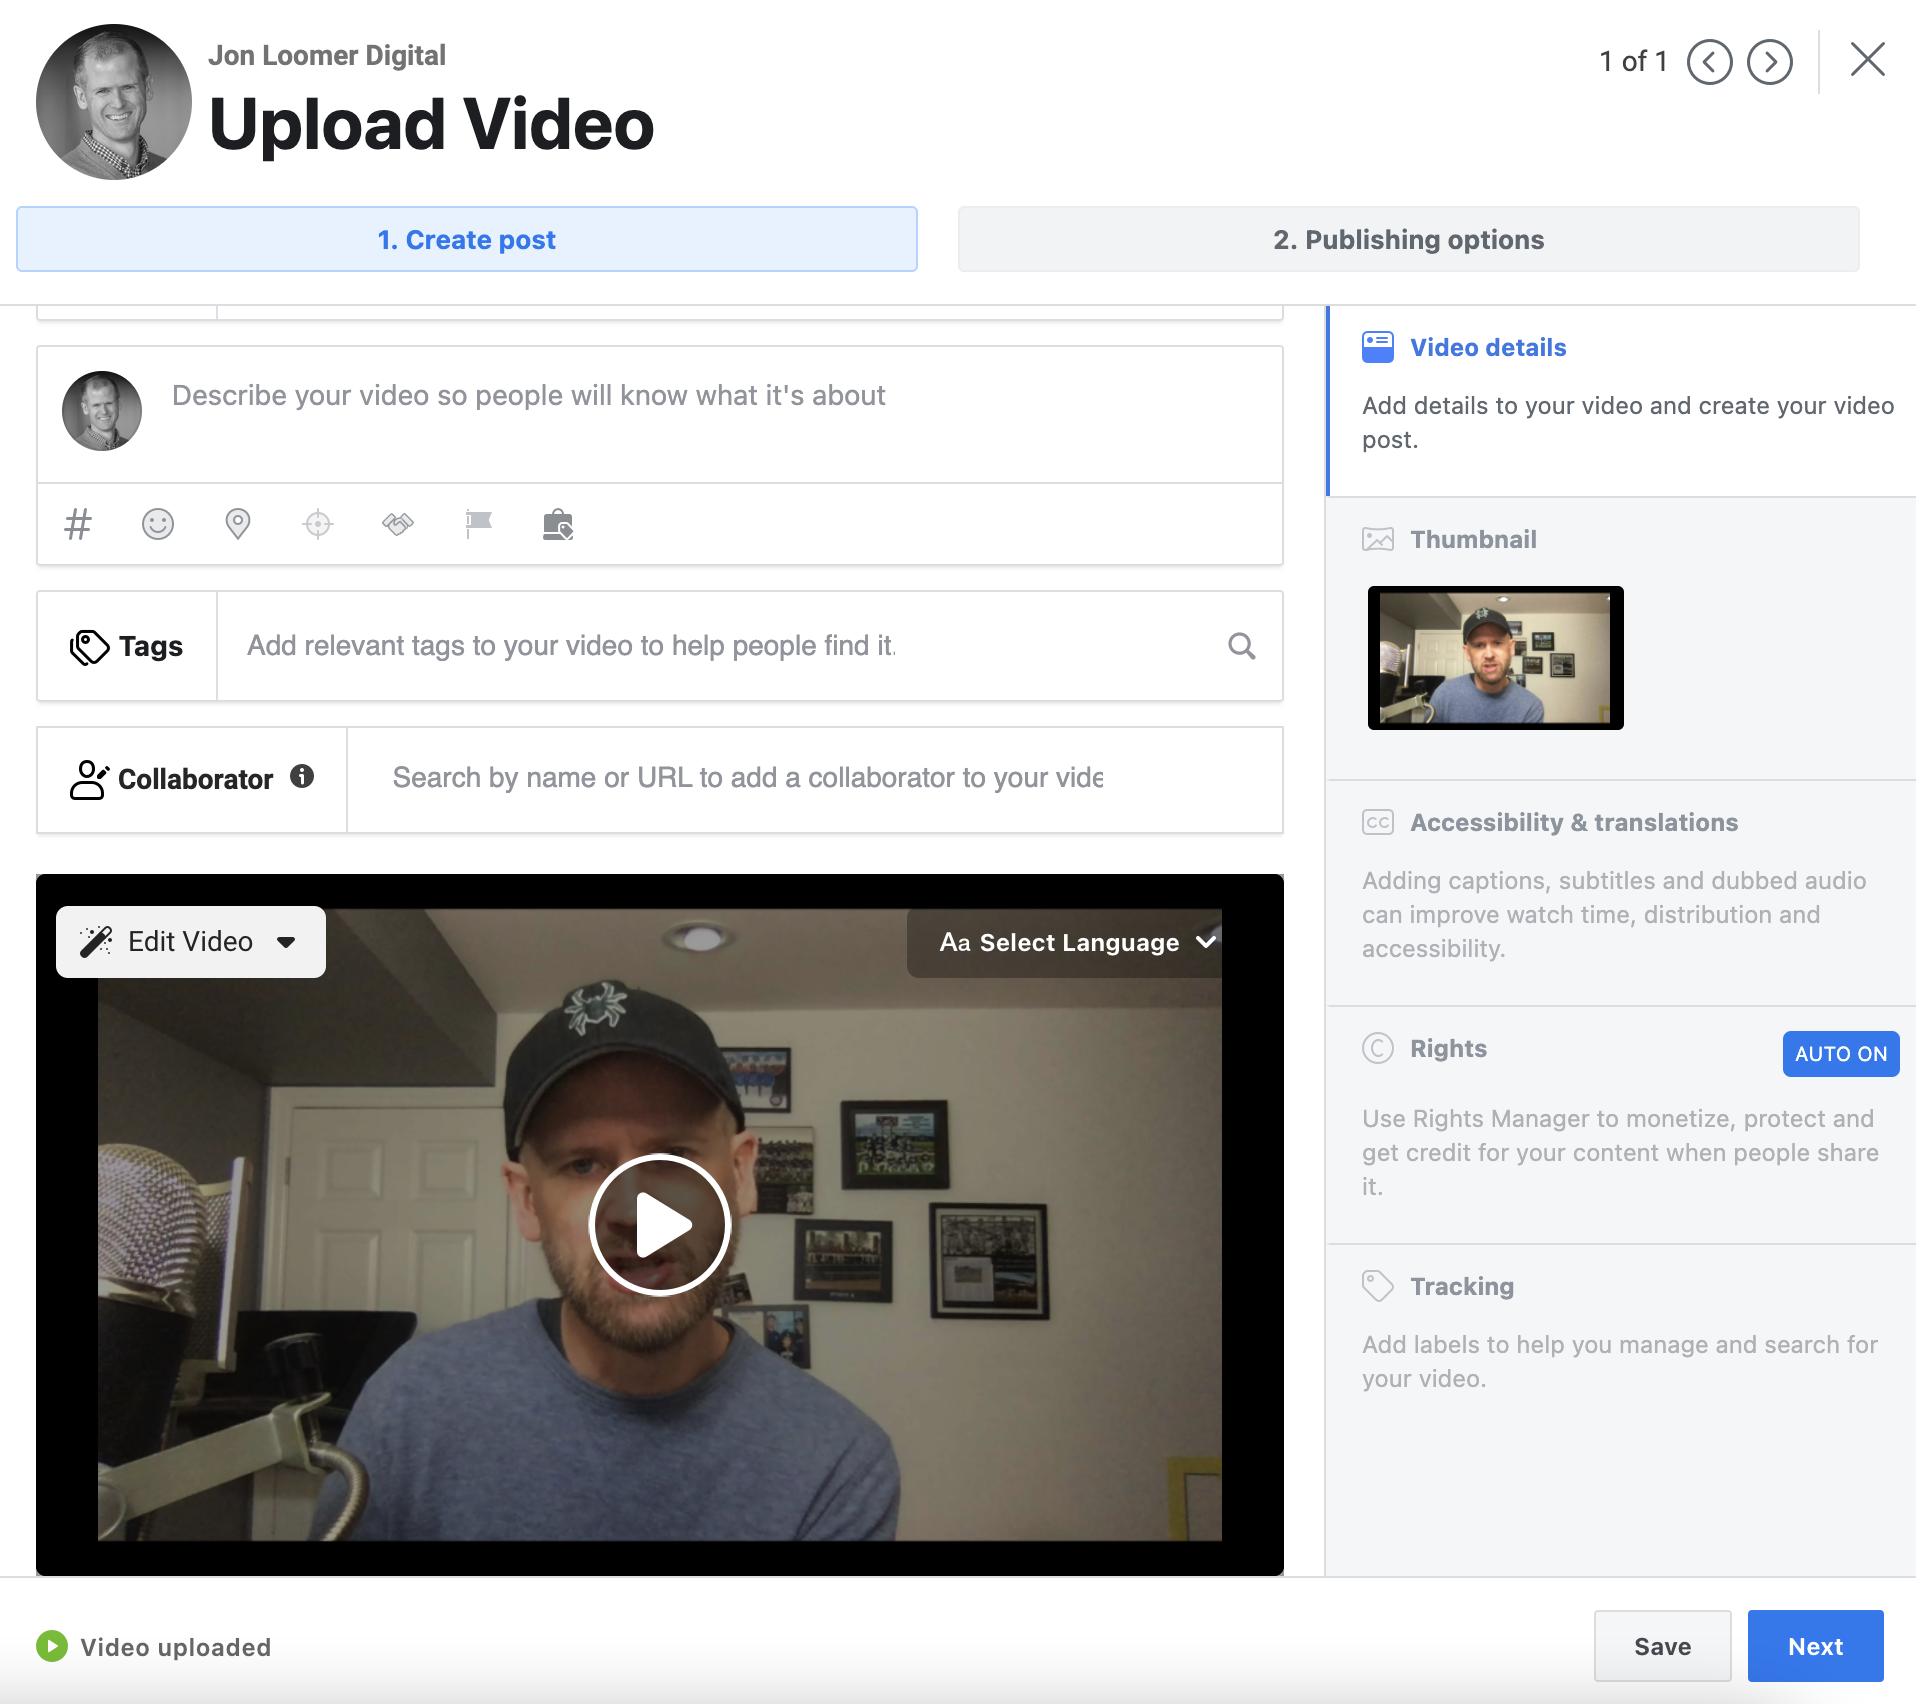Screen dimensions: 1916x1704
Task: Click the Tags label icon
Action: tap(89, 647)
